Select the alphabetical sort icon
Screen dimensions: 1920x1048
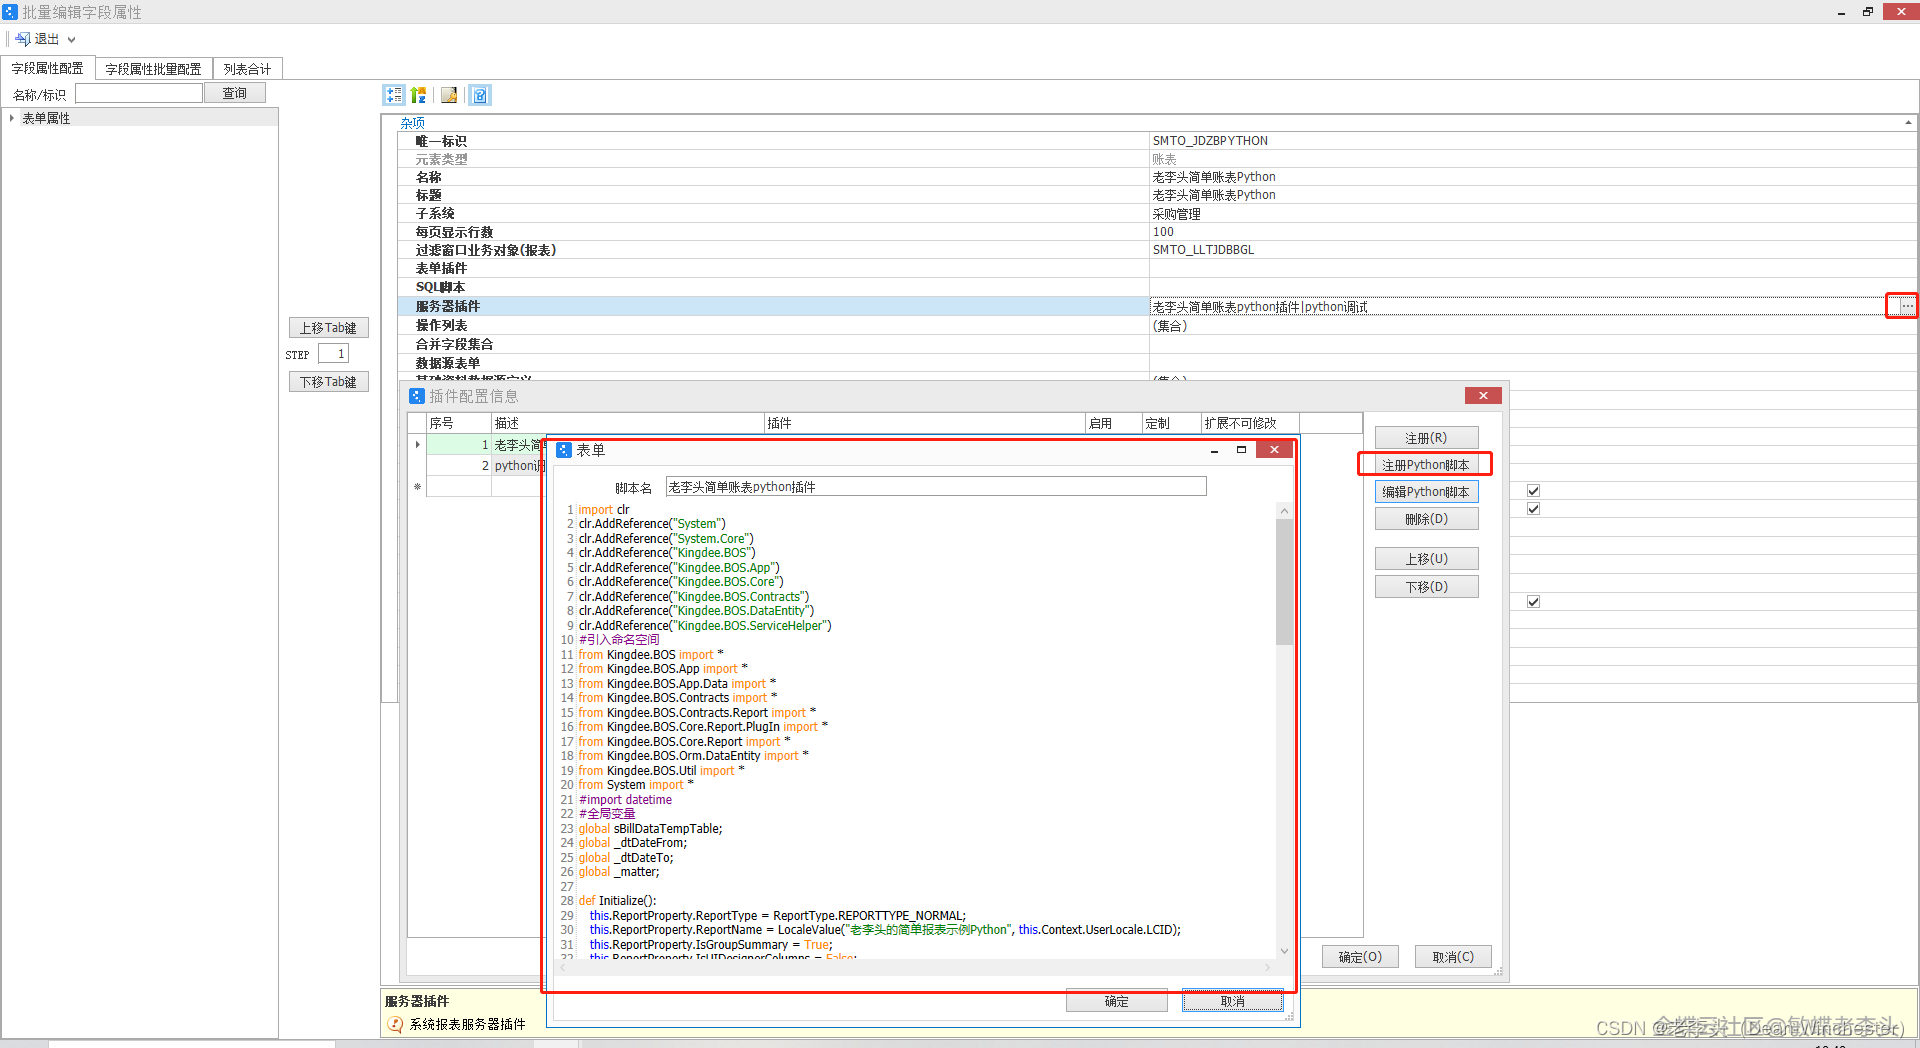coord(418,95)
